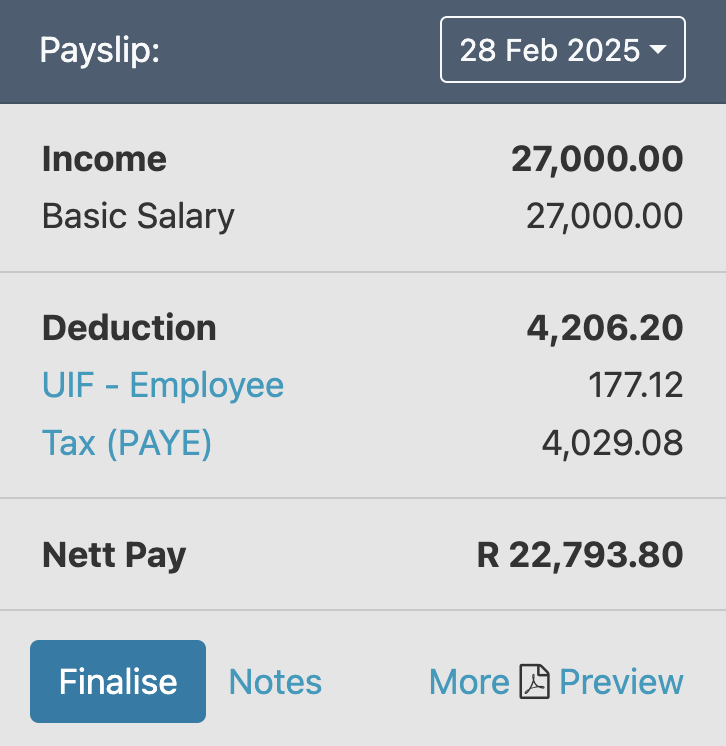Click the Income section heading

click(x=104, y=159)
